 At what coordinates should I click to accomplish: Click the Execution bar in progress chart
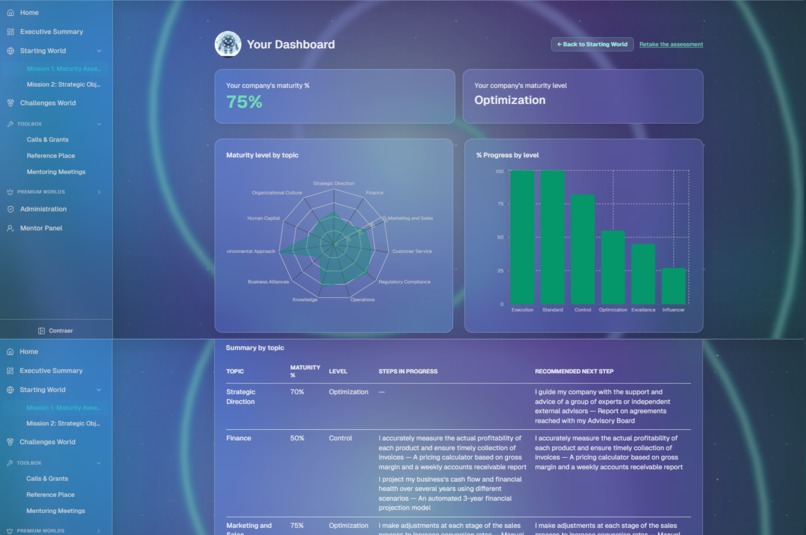coord(522,237)
